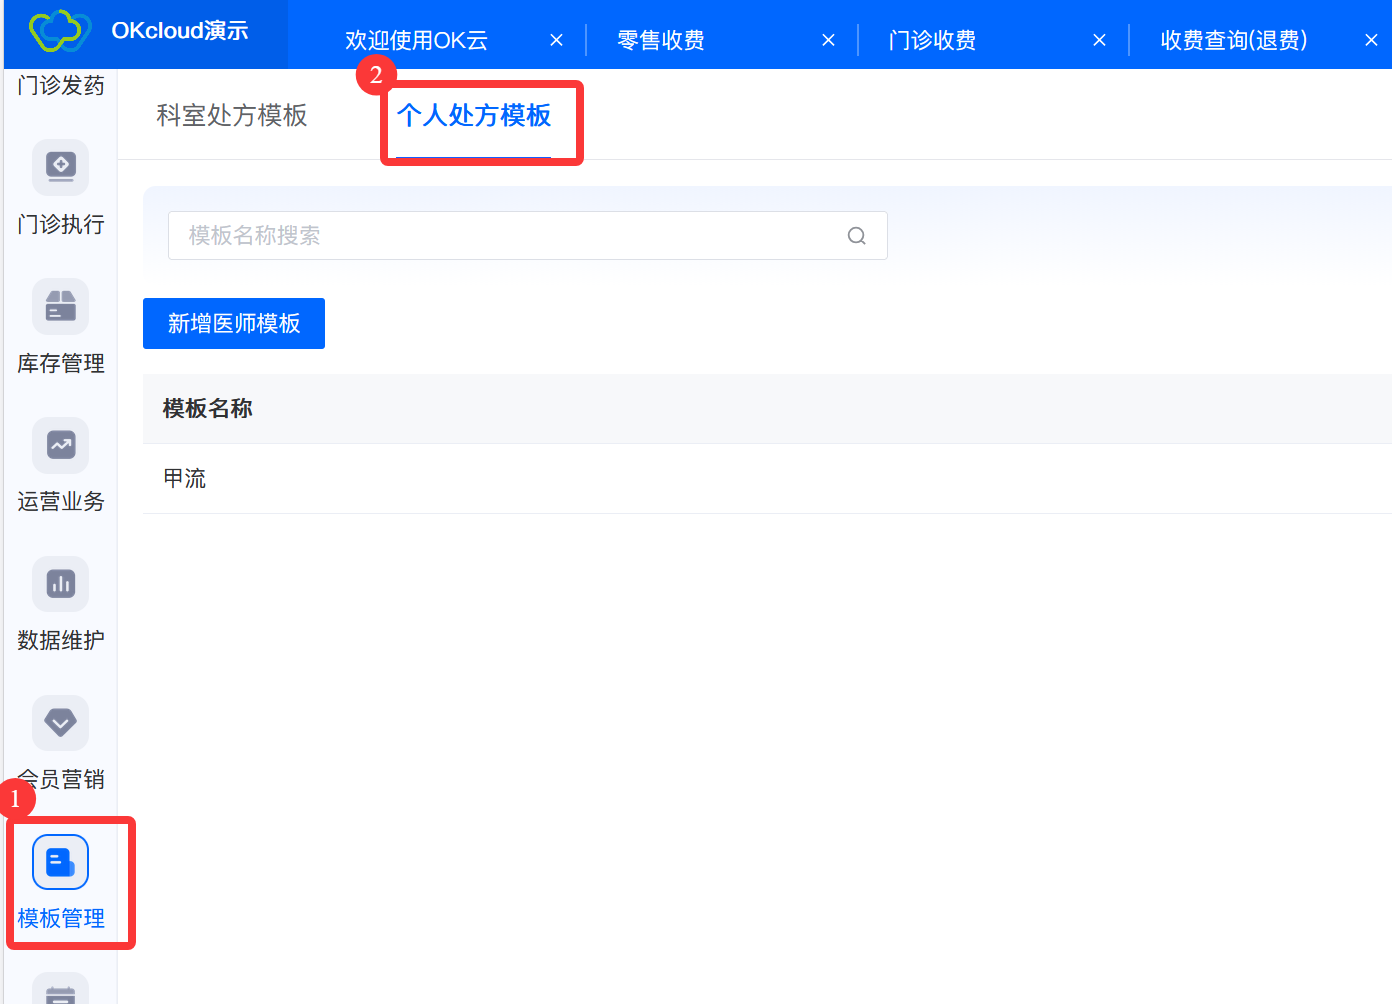Select the 运营业务 chart icon
The image size is (1392, 1004).
coord(61,445)
